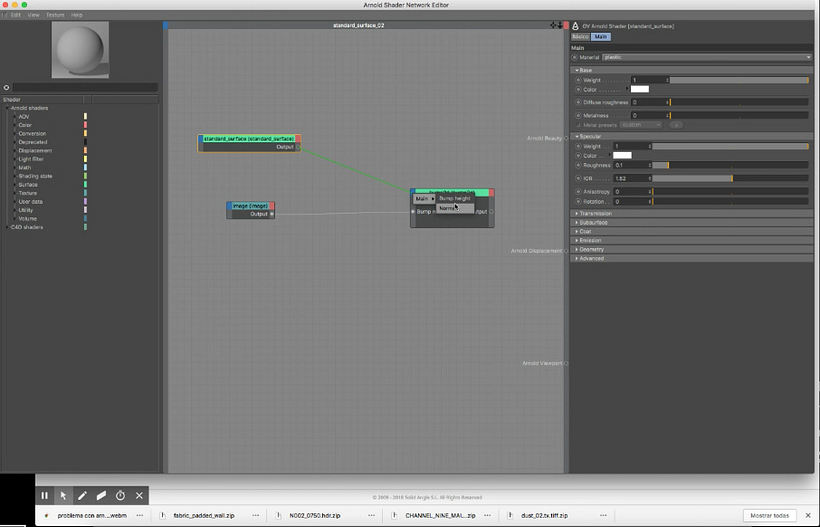Click the Base Color white swatch
Image resolution: width=820 pixels, height=527 pixels.
pyautogui.click(x=640, y=89)
